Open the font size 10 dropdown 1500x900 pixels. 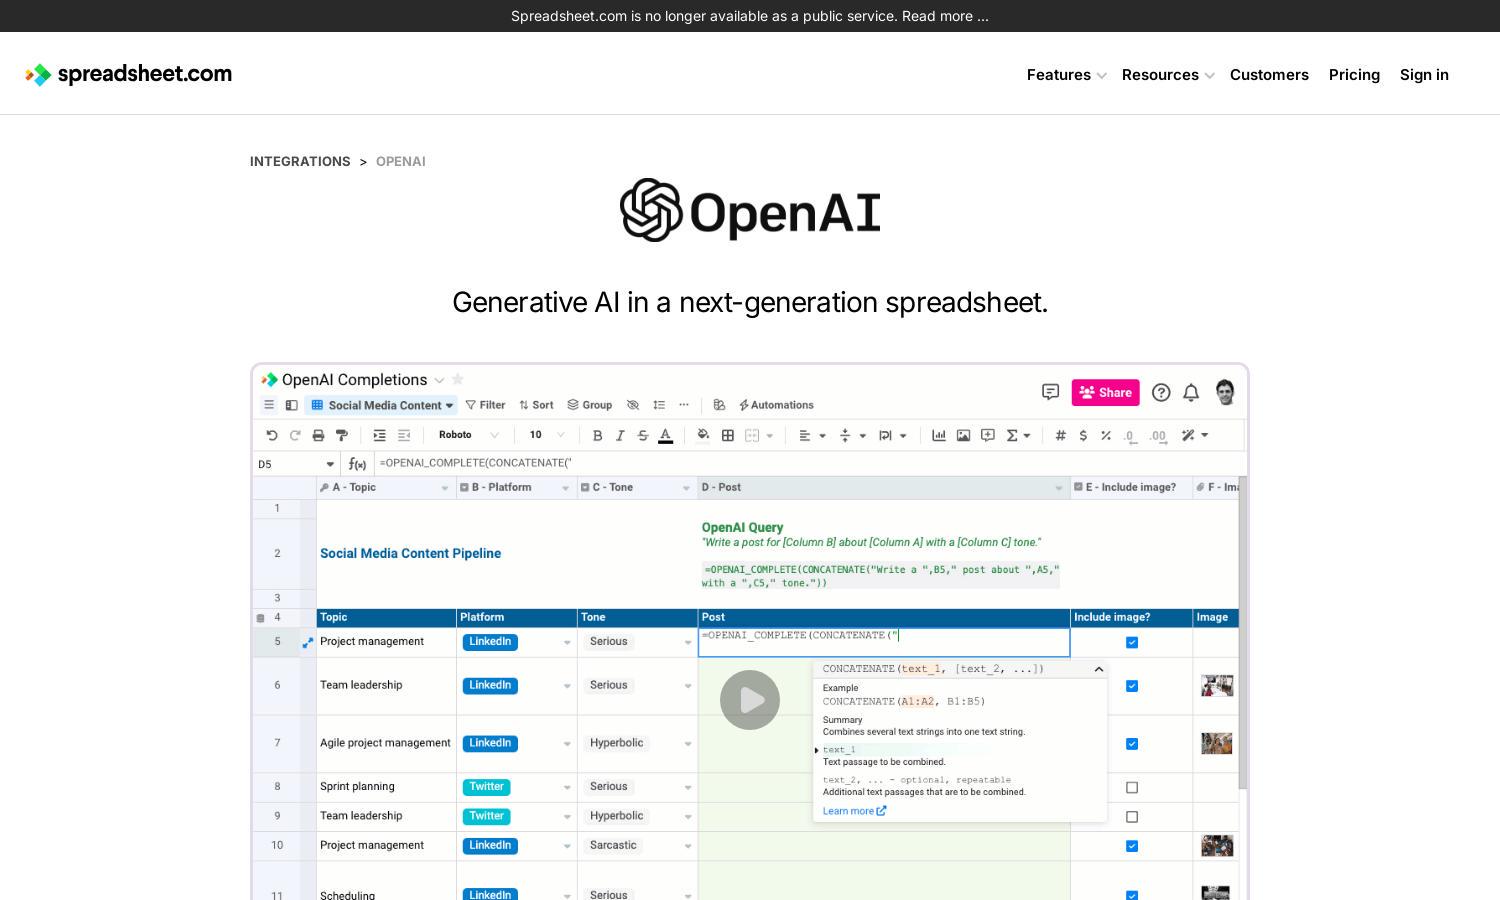pyautogui.click(x=547, y=435)
